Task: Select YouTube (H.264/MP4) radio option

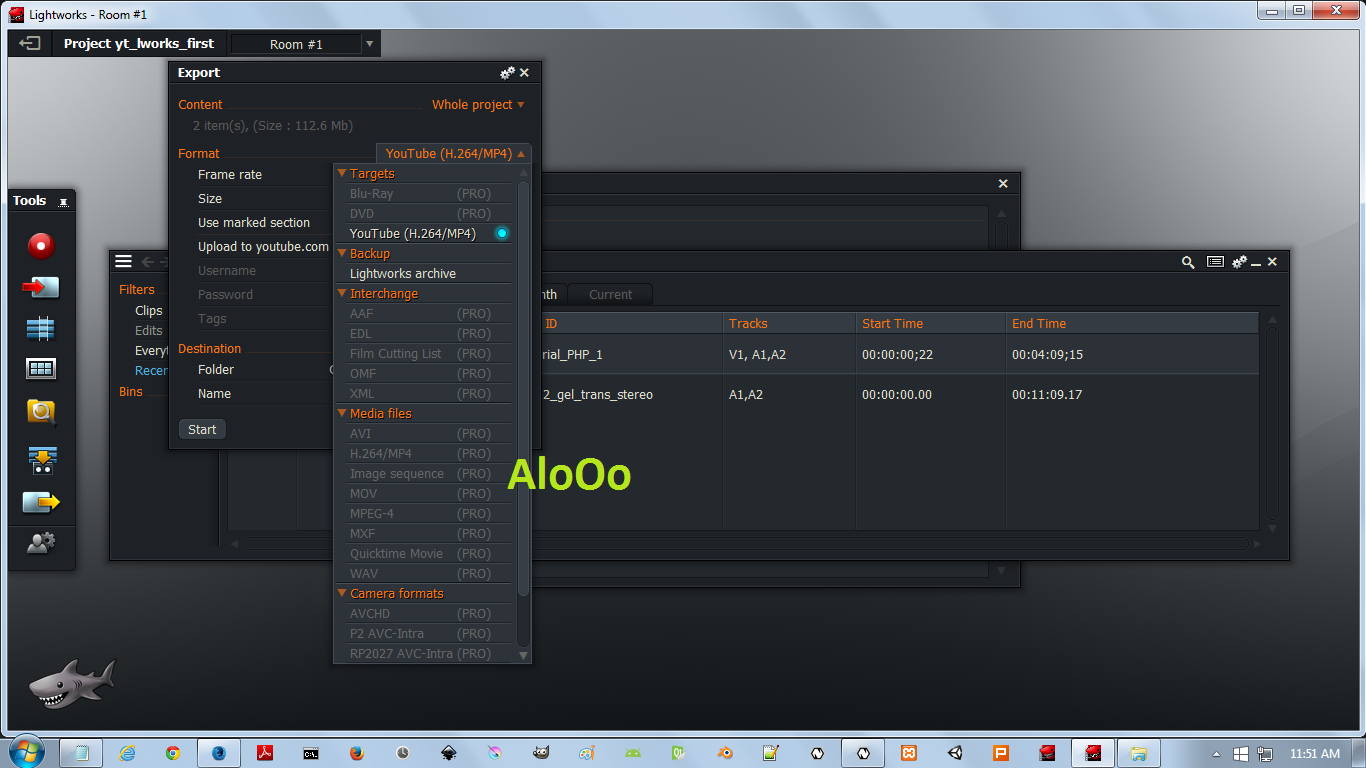Action: 502,233
